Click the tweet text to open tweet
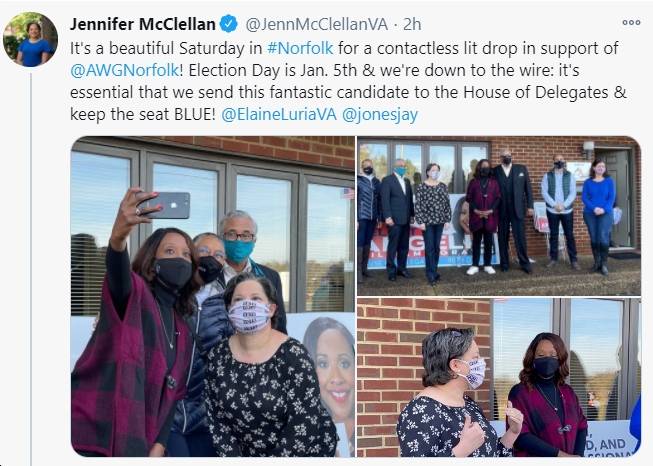The width and height of the screenshot is (653, 466). pyautogui.click(x=348, y=81)
